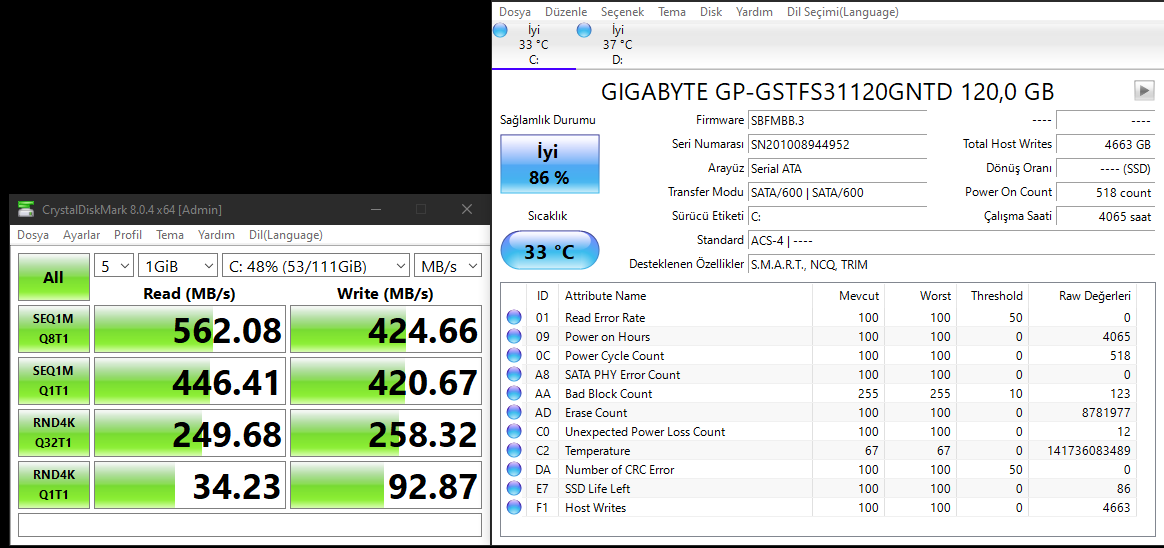This screenshot has width=1164, height=548.
Task: Start the RND4K Q32T1 test
Action: click(x=53, y=432)
